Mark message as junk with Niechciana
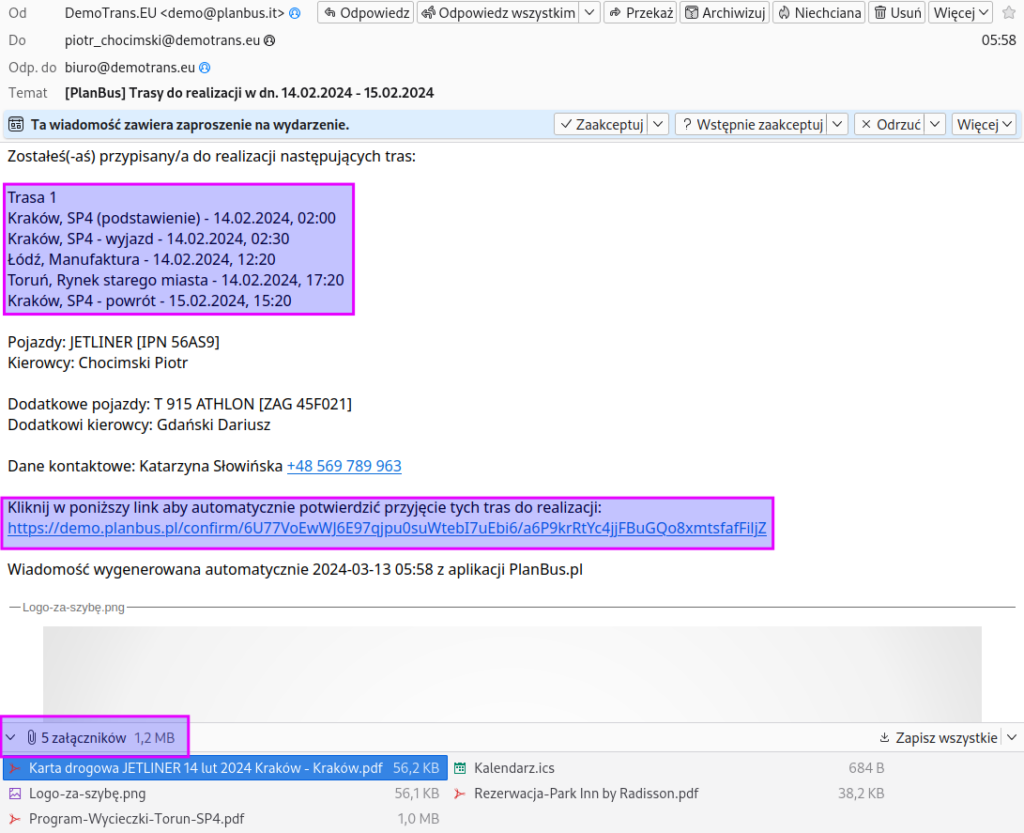Screen dimensions: 1024x833 [x=818, y=13]
